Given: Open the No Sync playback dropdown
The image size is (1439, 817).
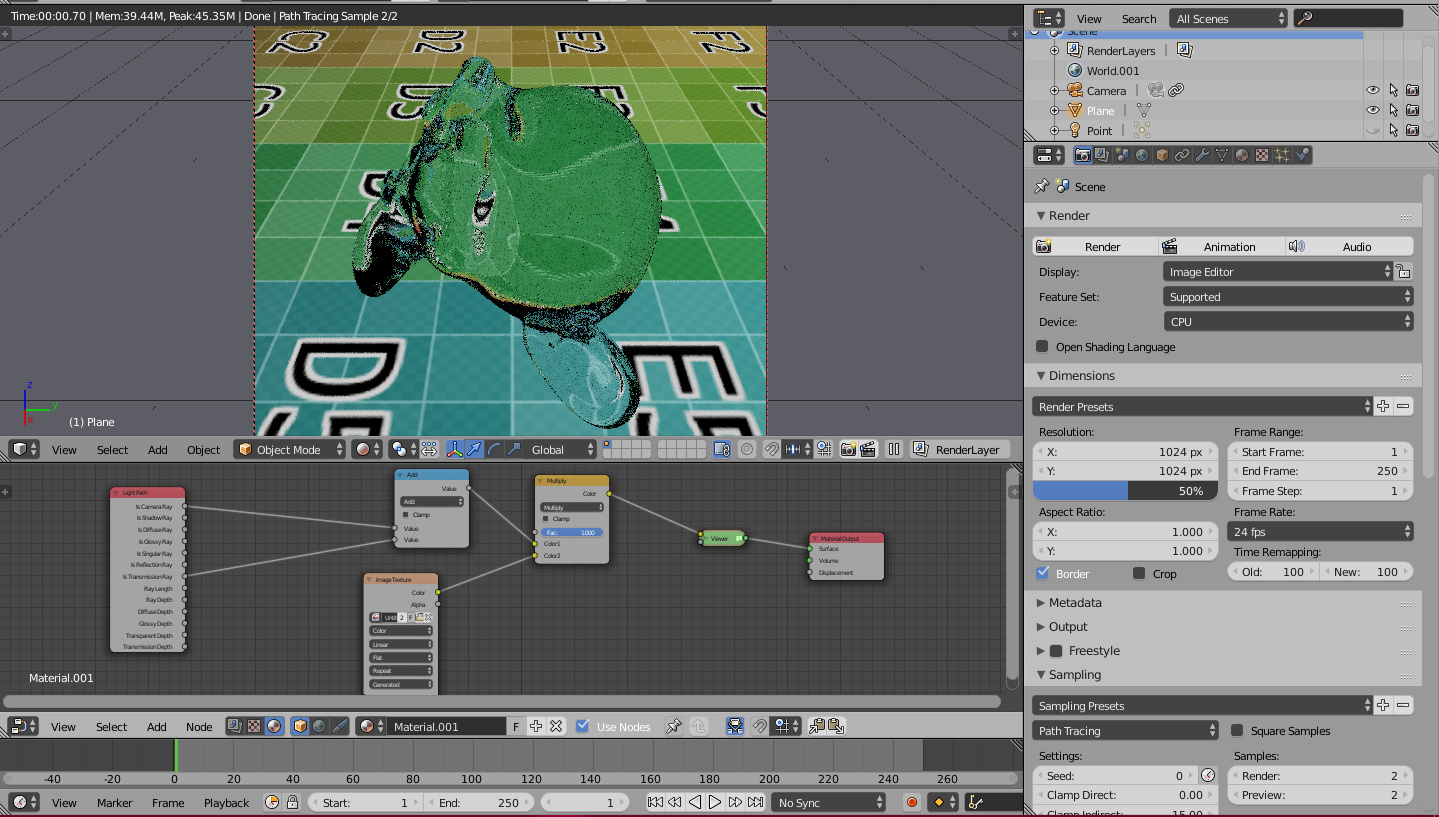Looking at the screenshot, I should click(829, 802).
